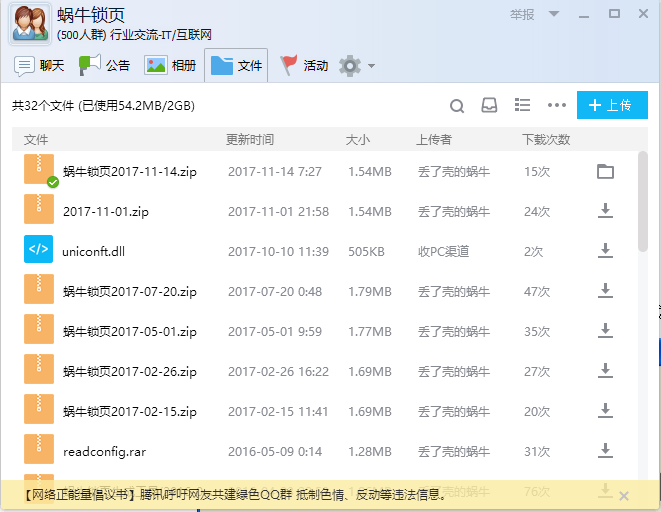
Task: Dismiss the yellow 网络正能量倡议书 notice
Action: click(624, 496)
